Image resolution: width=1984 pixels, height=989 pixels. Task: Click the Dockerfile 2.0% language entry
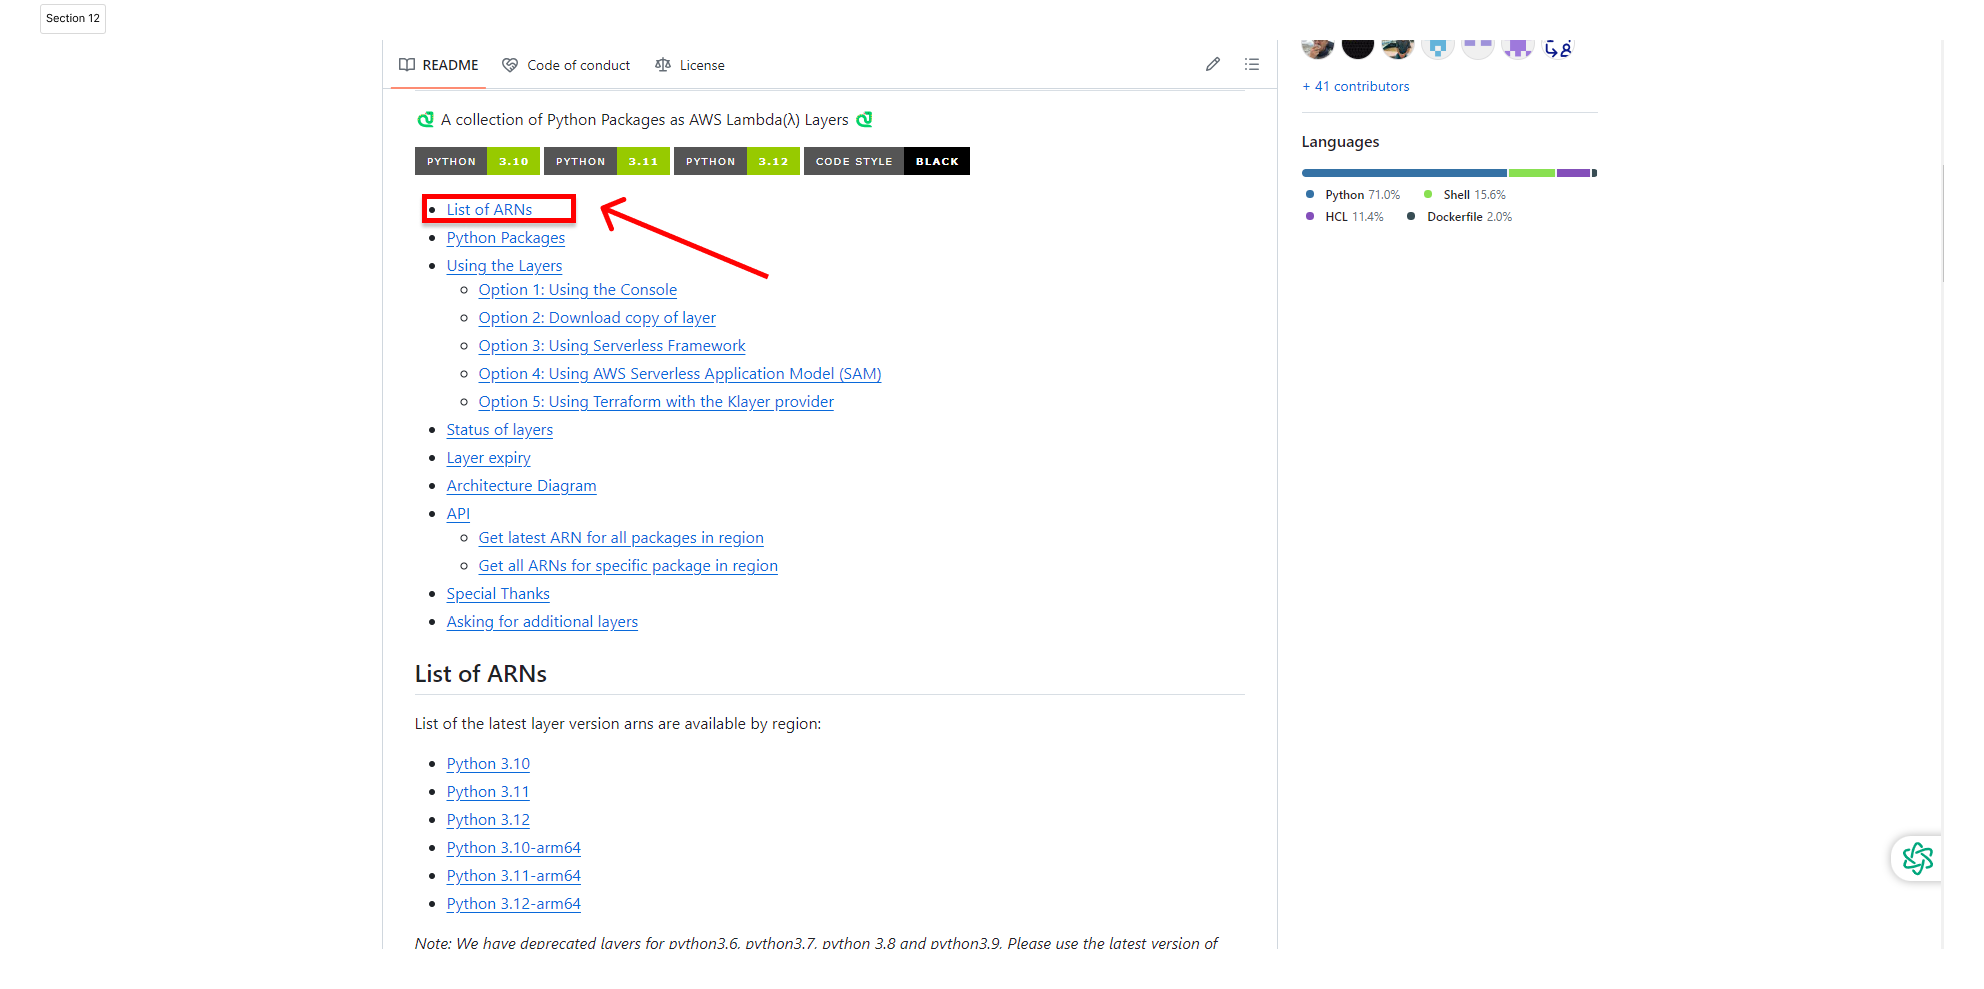1460,217
